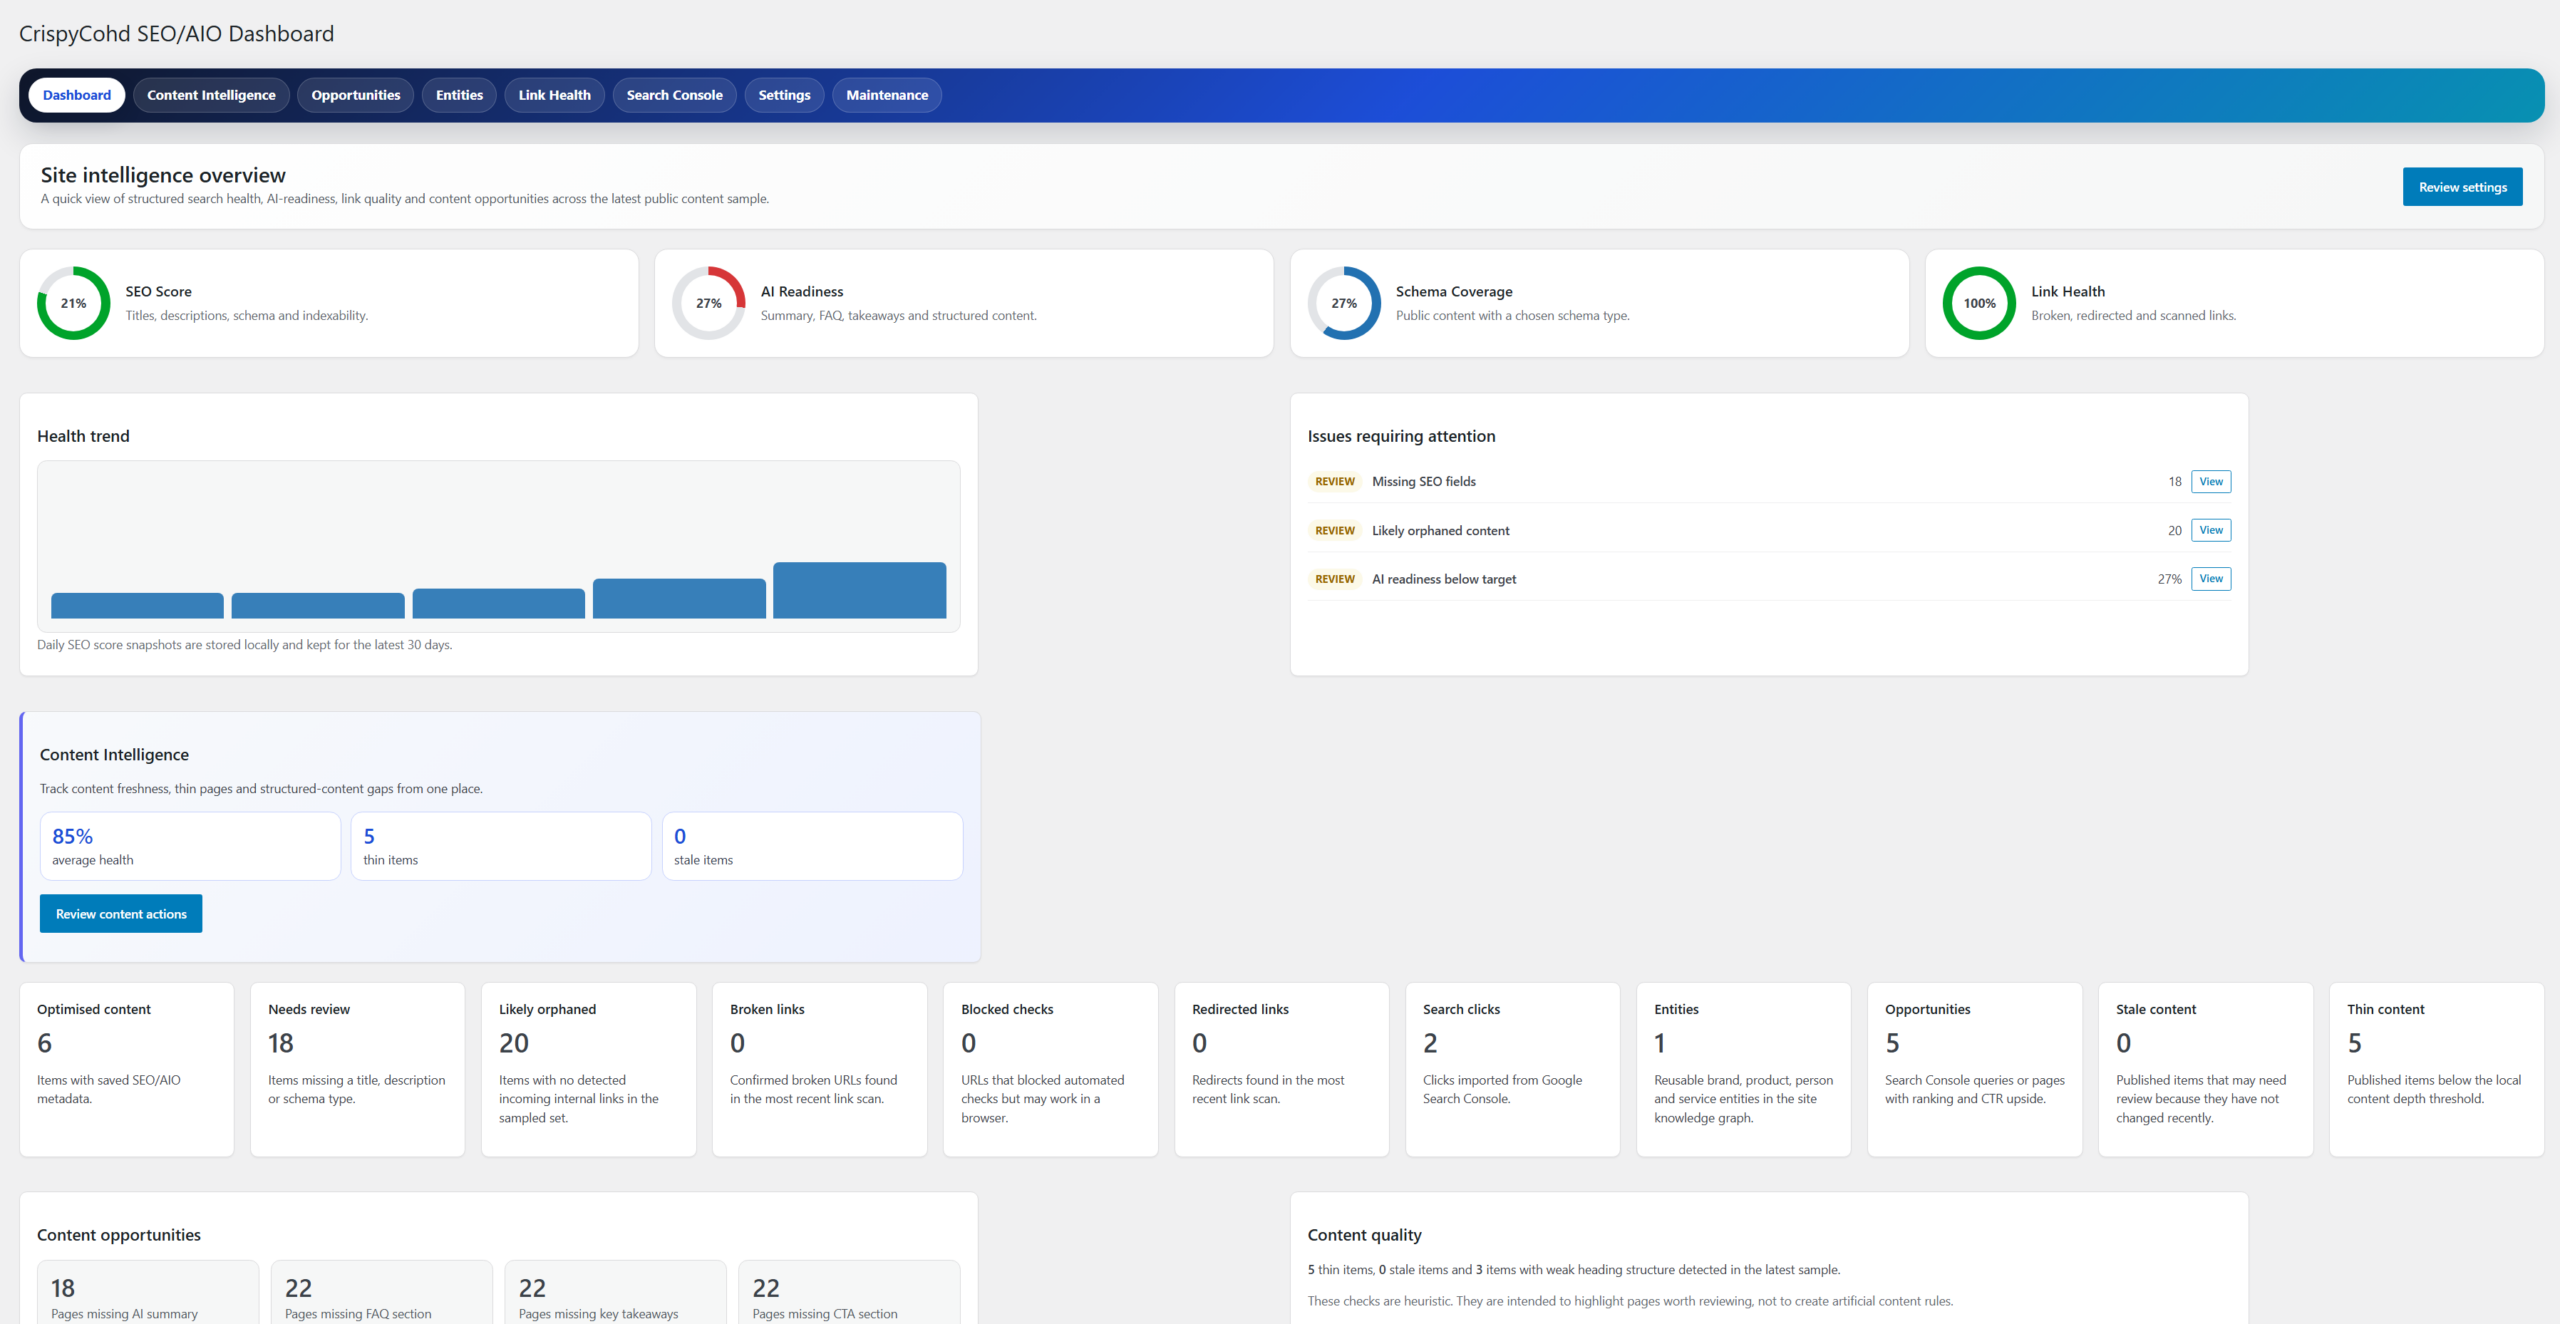Click Review content actions button
This screenshot has width=2560, height=1324.
point(121,913)
